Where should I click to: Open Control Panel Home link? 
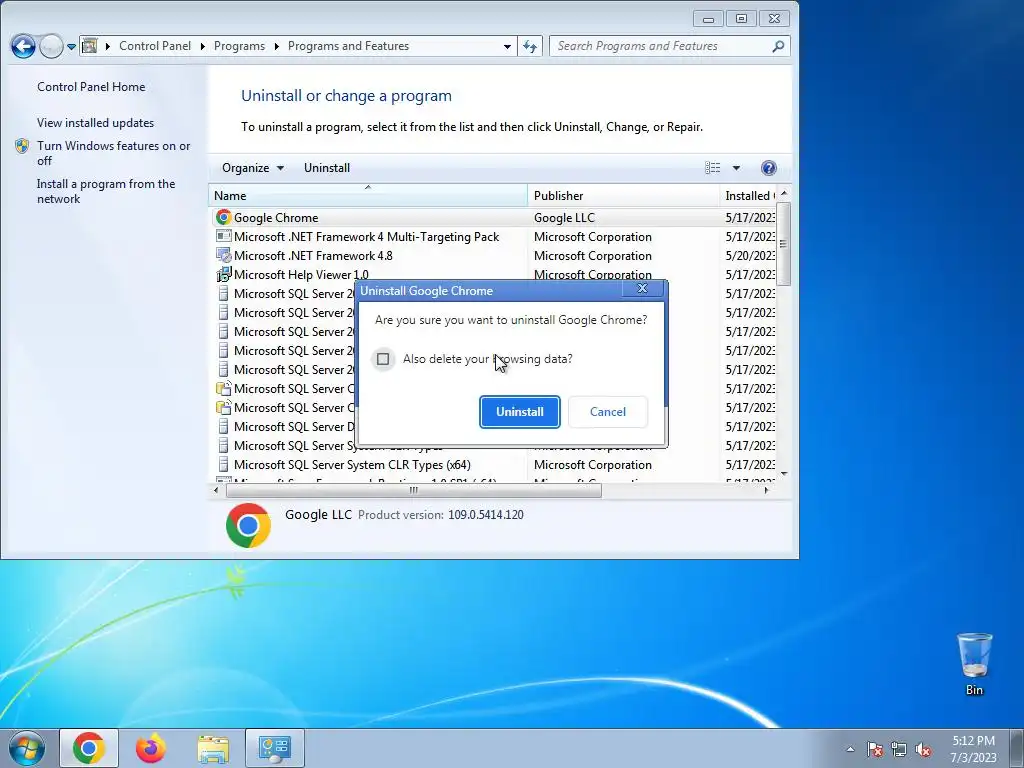pyautogui.click(x=91, y=87)
